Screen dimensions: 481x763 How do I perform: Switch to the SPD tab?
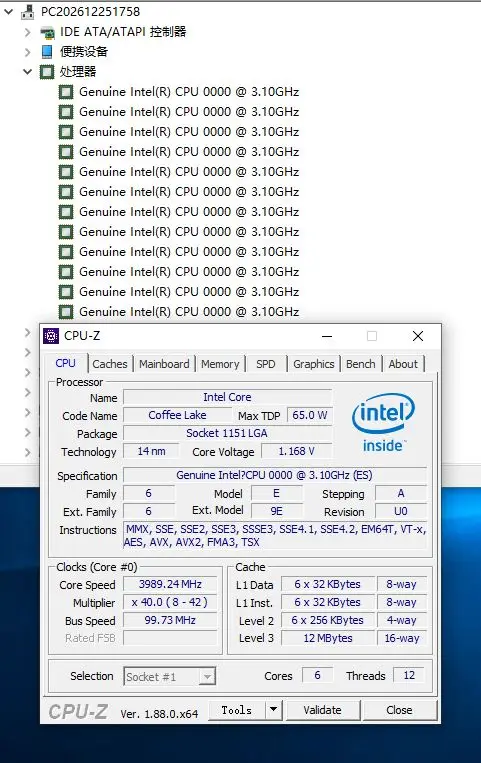coord(266,364)
